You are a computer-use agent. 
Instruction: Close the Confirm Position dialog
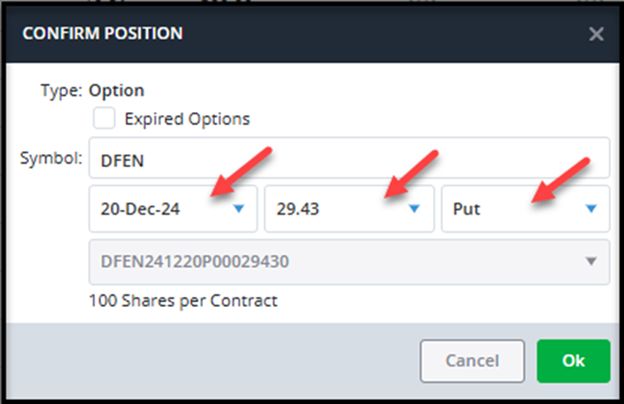(596, 34)
